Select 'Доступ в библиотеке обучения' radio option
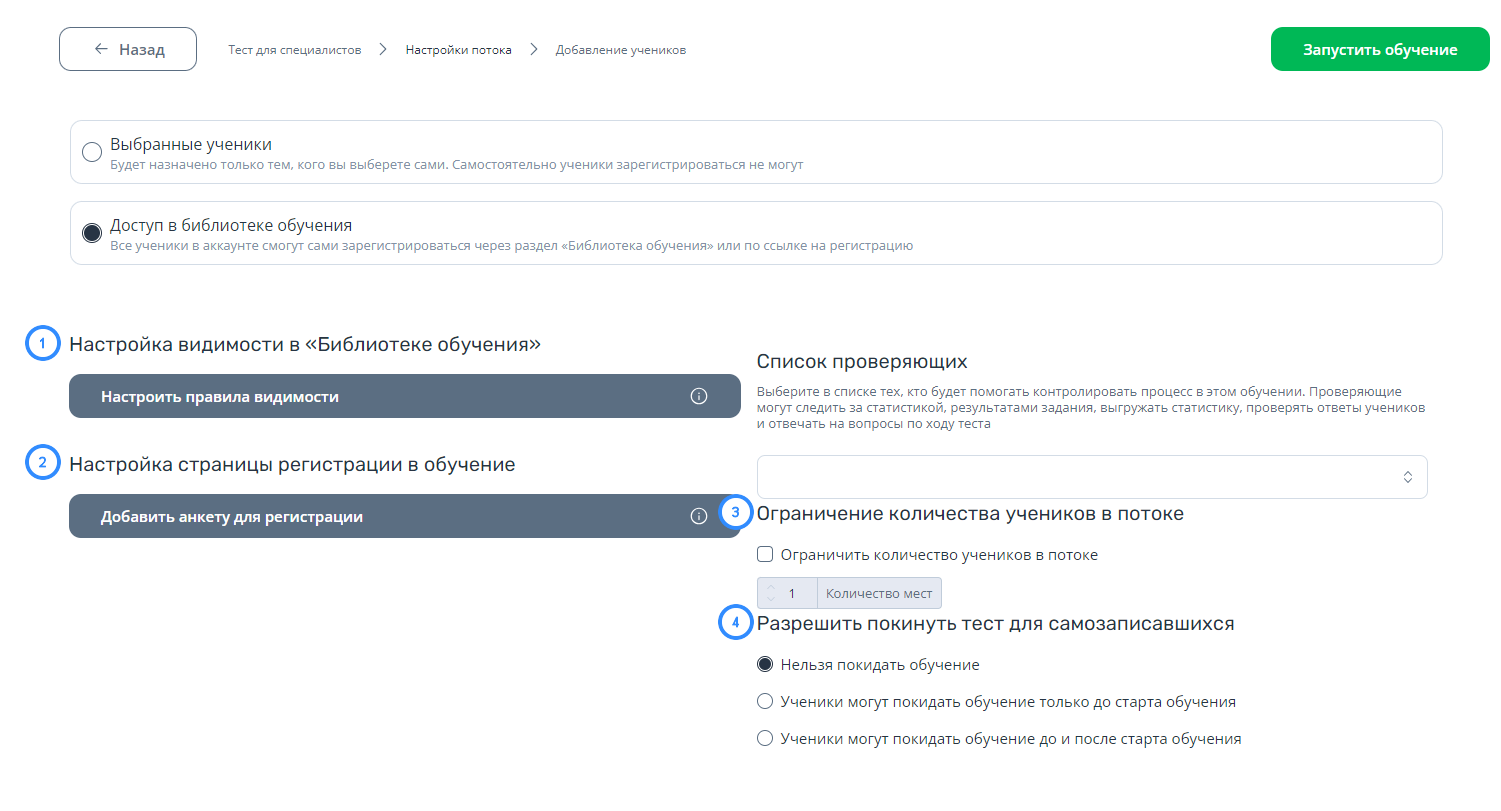This screenshot has height=811, width=1501. pyautogui.click(x=92, y=233)
